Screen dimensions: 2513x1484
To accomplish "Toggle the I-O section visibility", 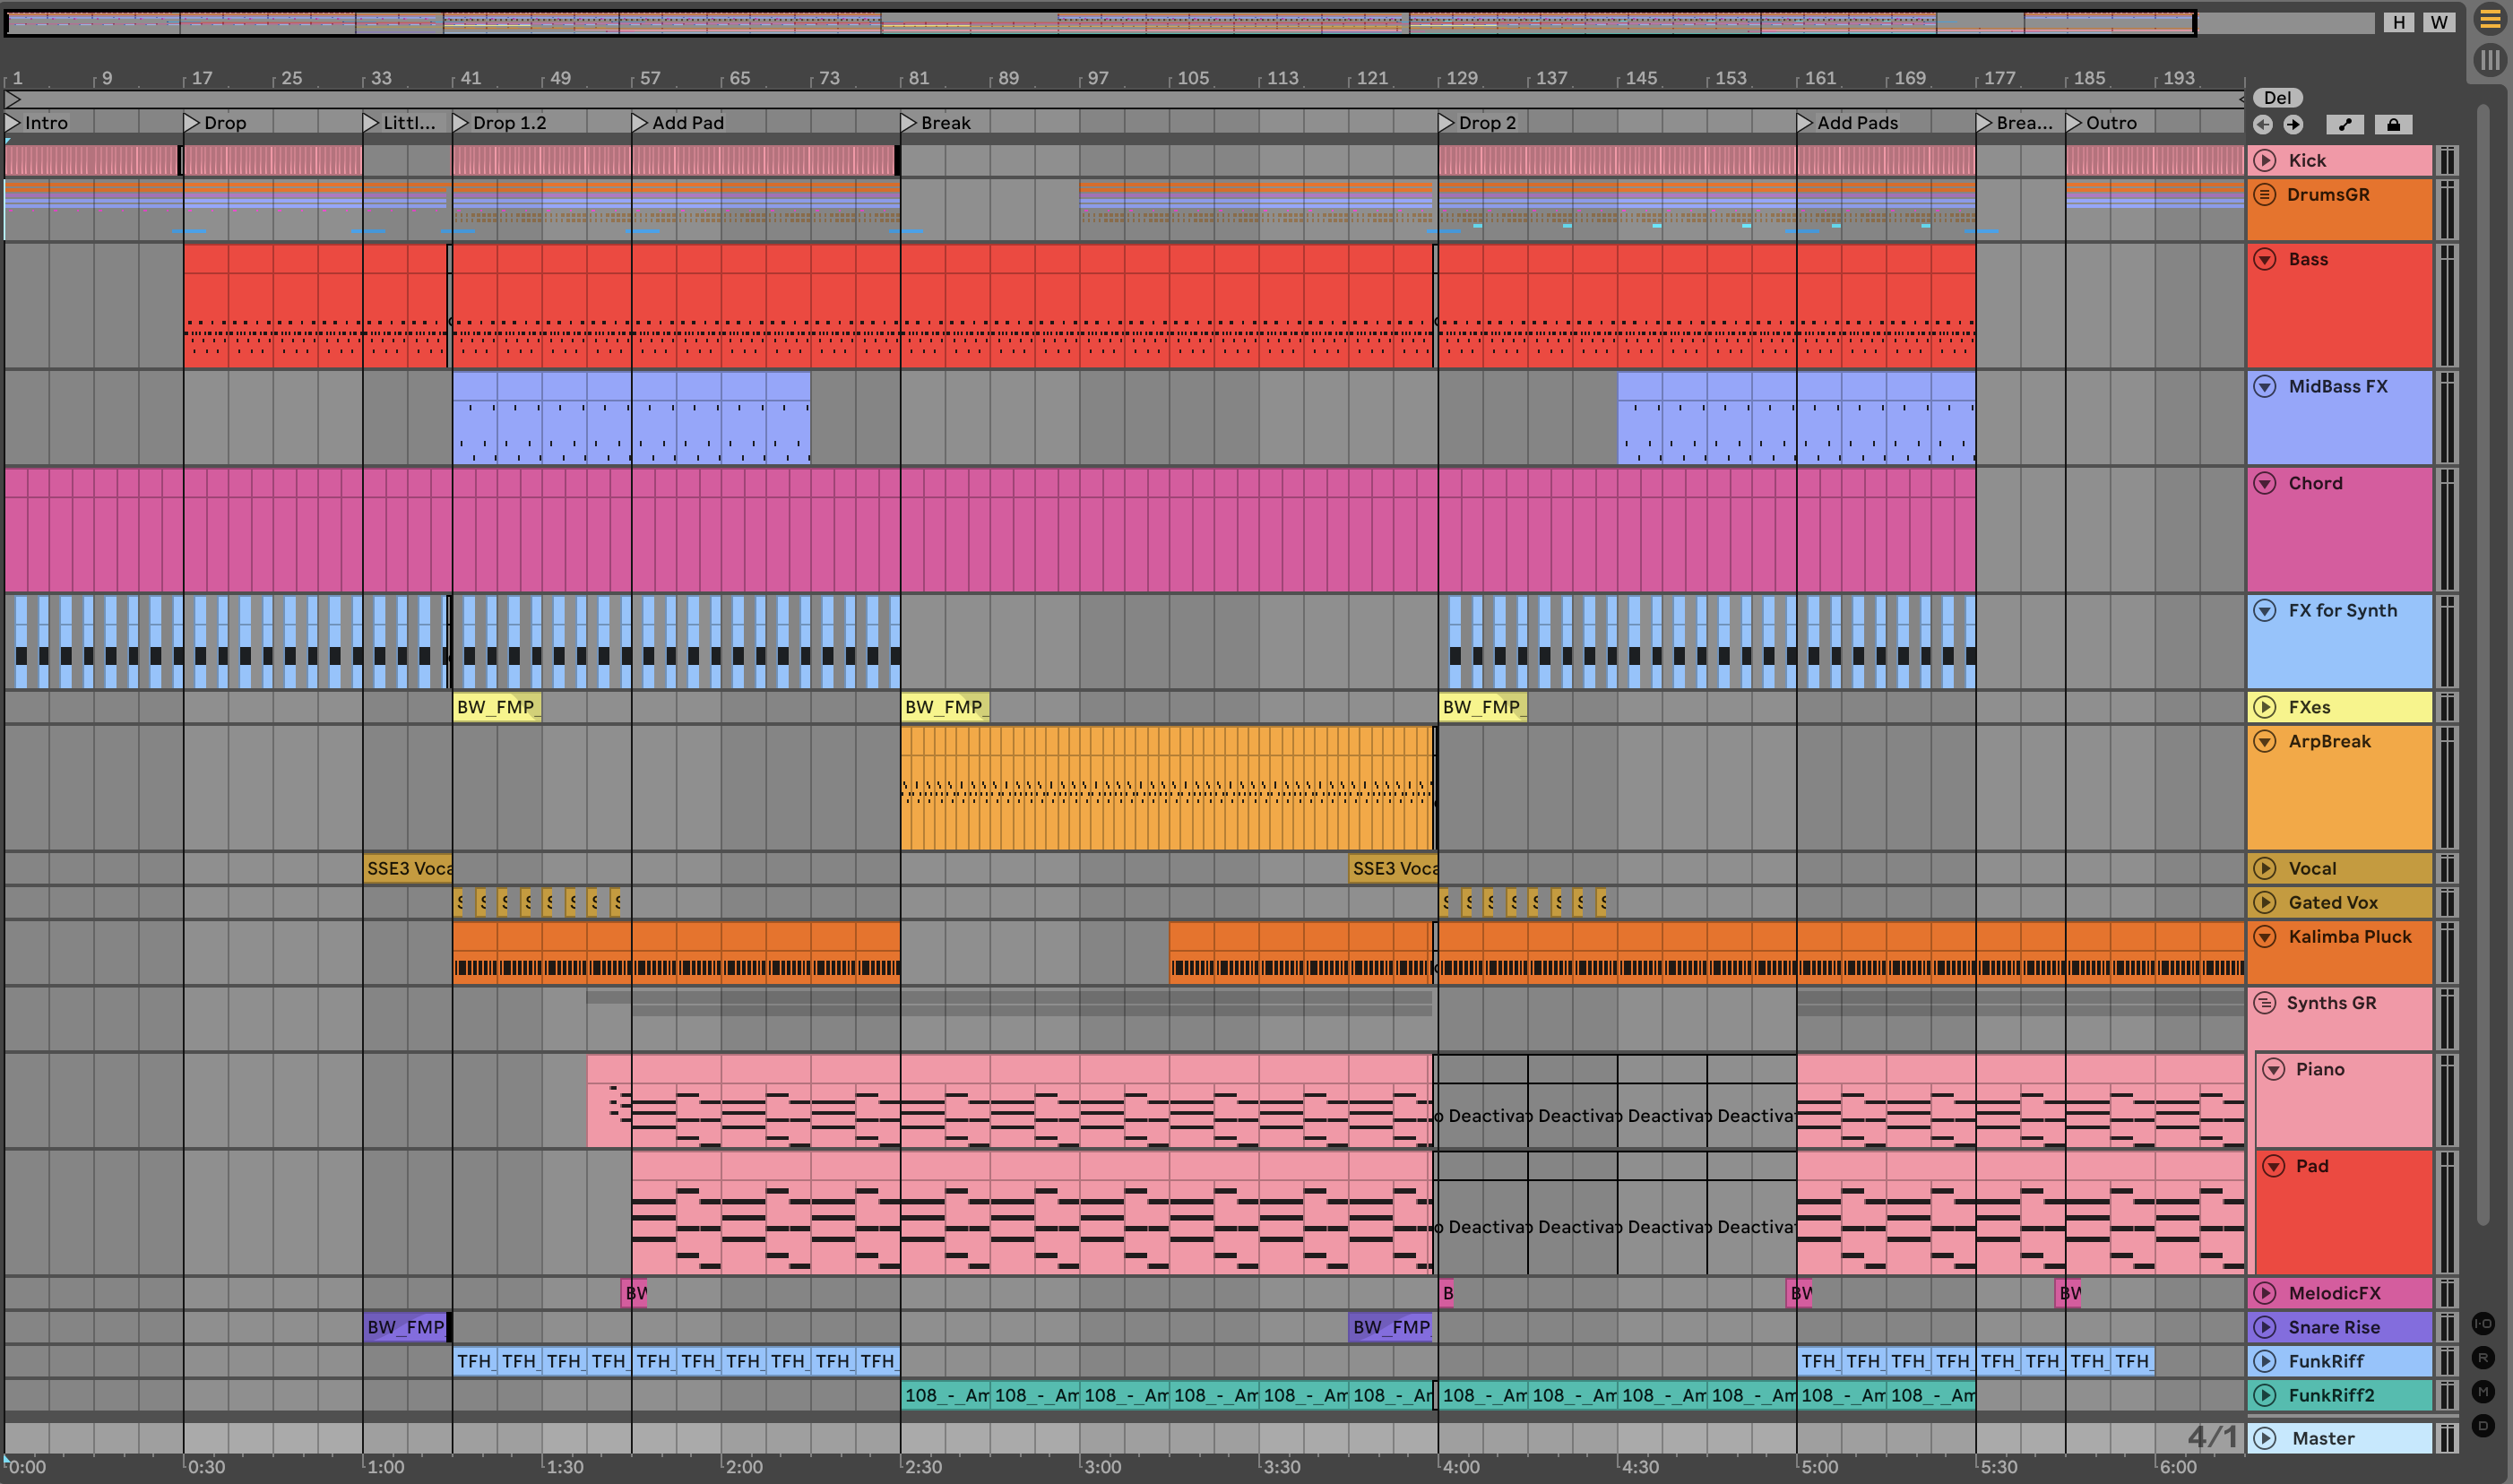I will pos(2483,1324).
